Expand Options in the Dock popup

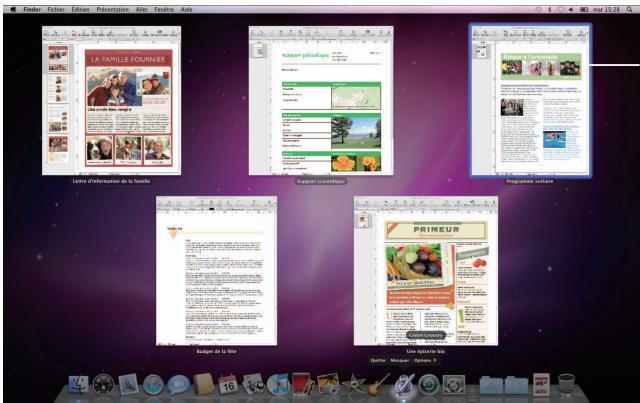pos(425,361)
